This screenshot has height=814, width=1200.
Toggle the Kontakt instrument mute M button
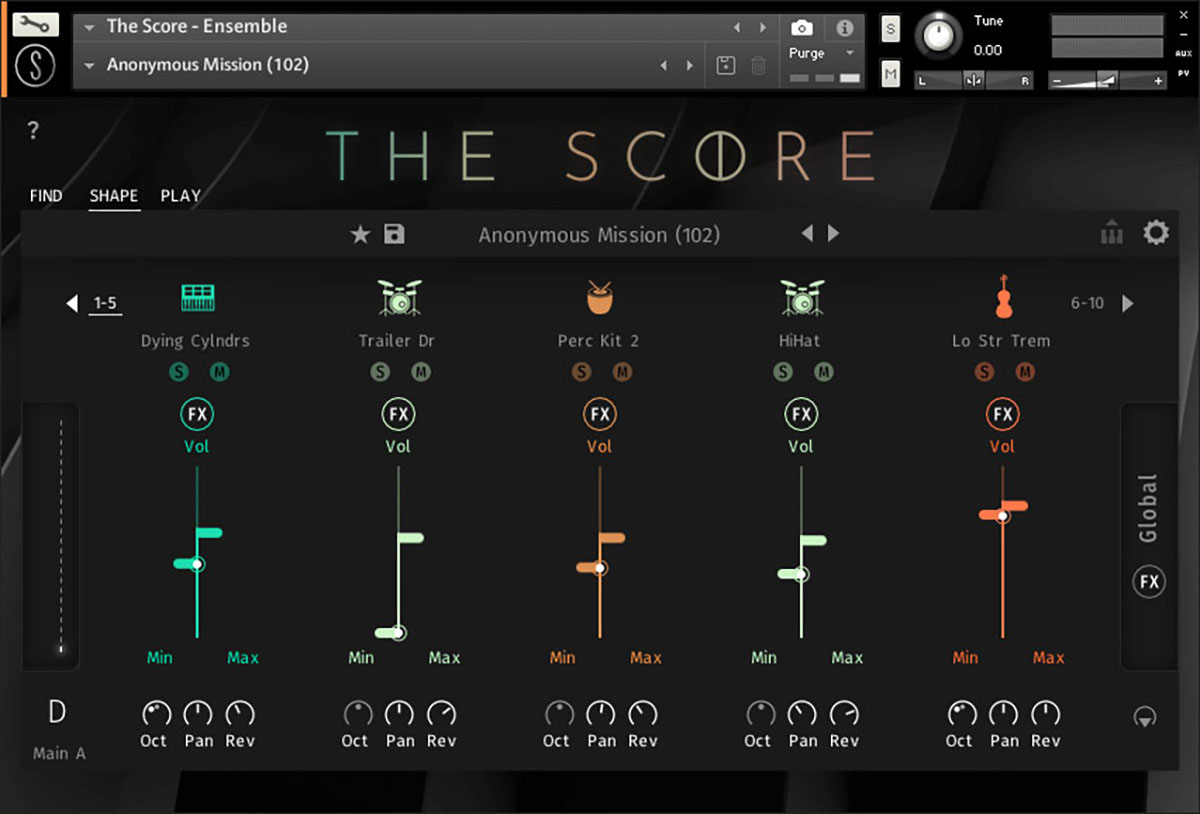pos(890,73)
